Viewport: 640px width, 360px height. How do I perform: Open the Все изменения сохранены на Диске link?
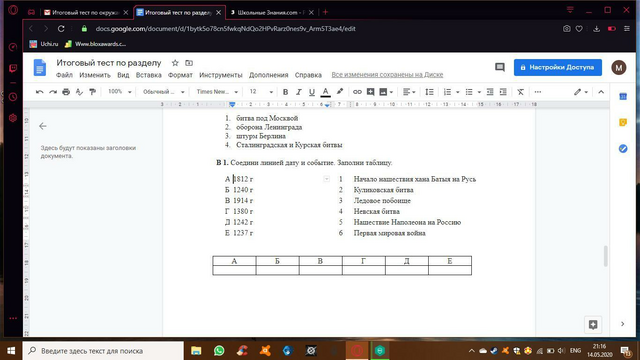387,75
